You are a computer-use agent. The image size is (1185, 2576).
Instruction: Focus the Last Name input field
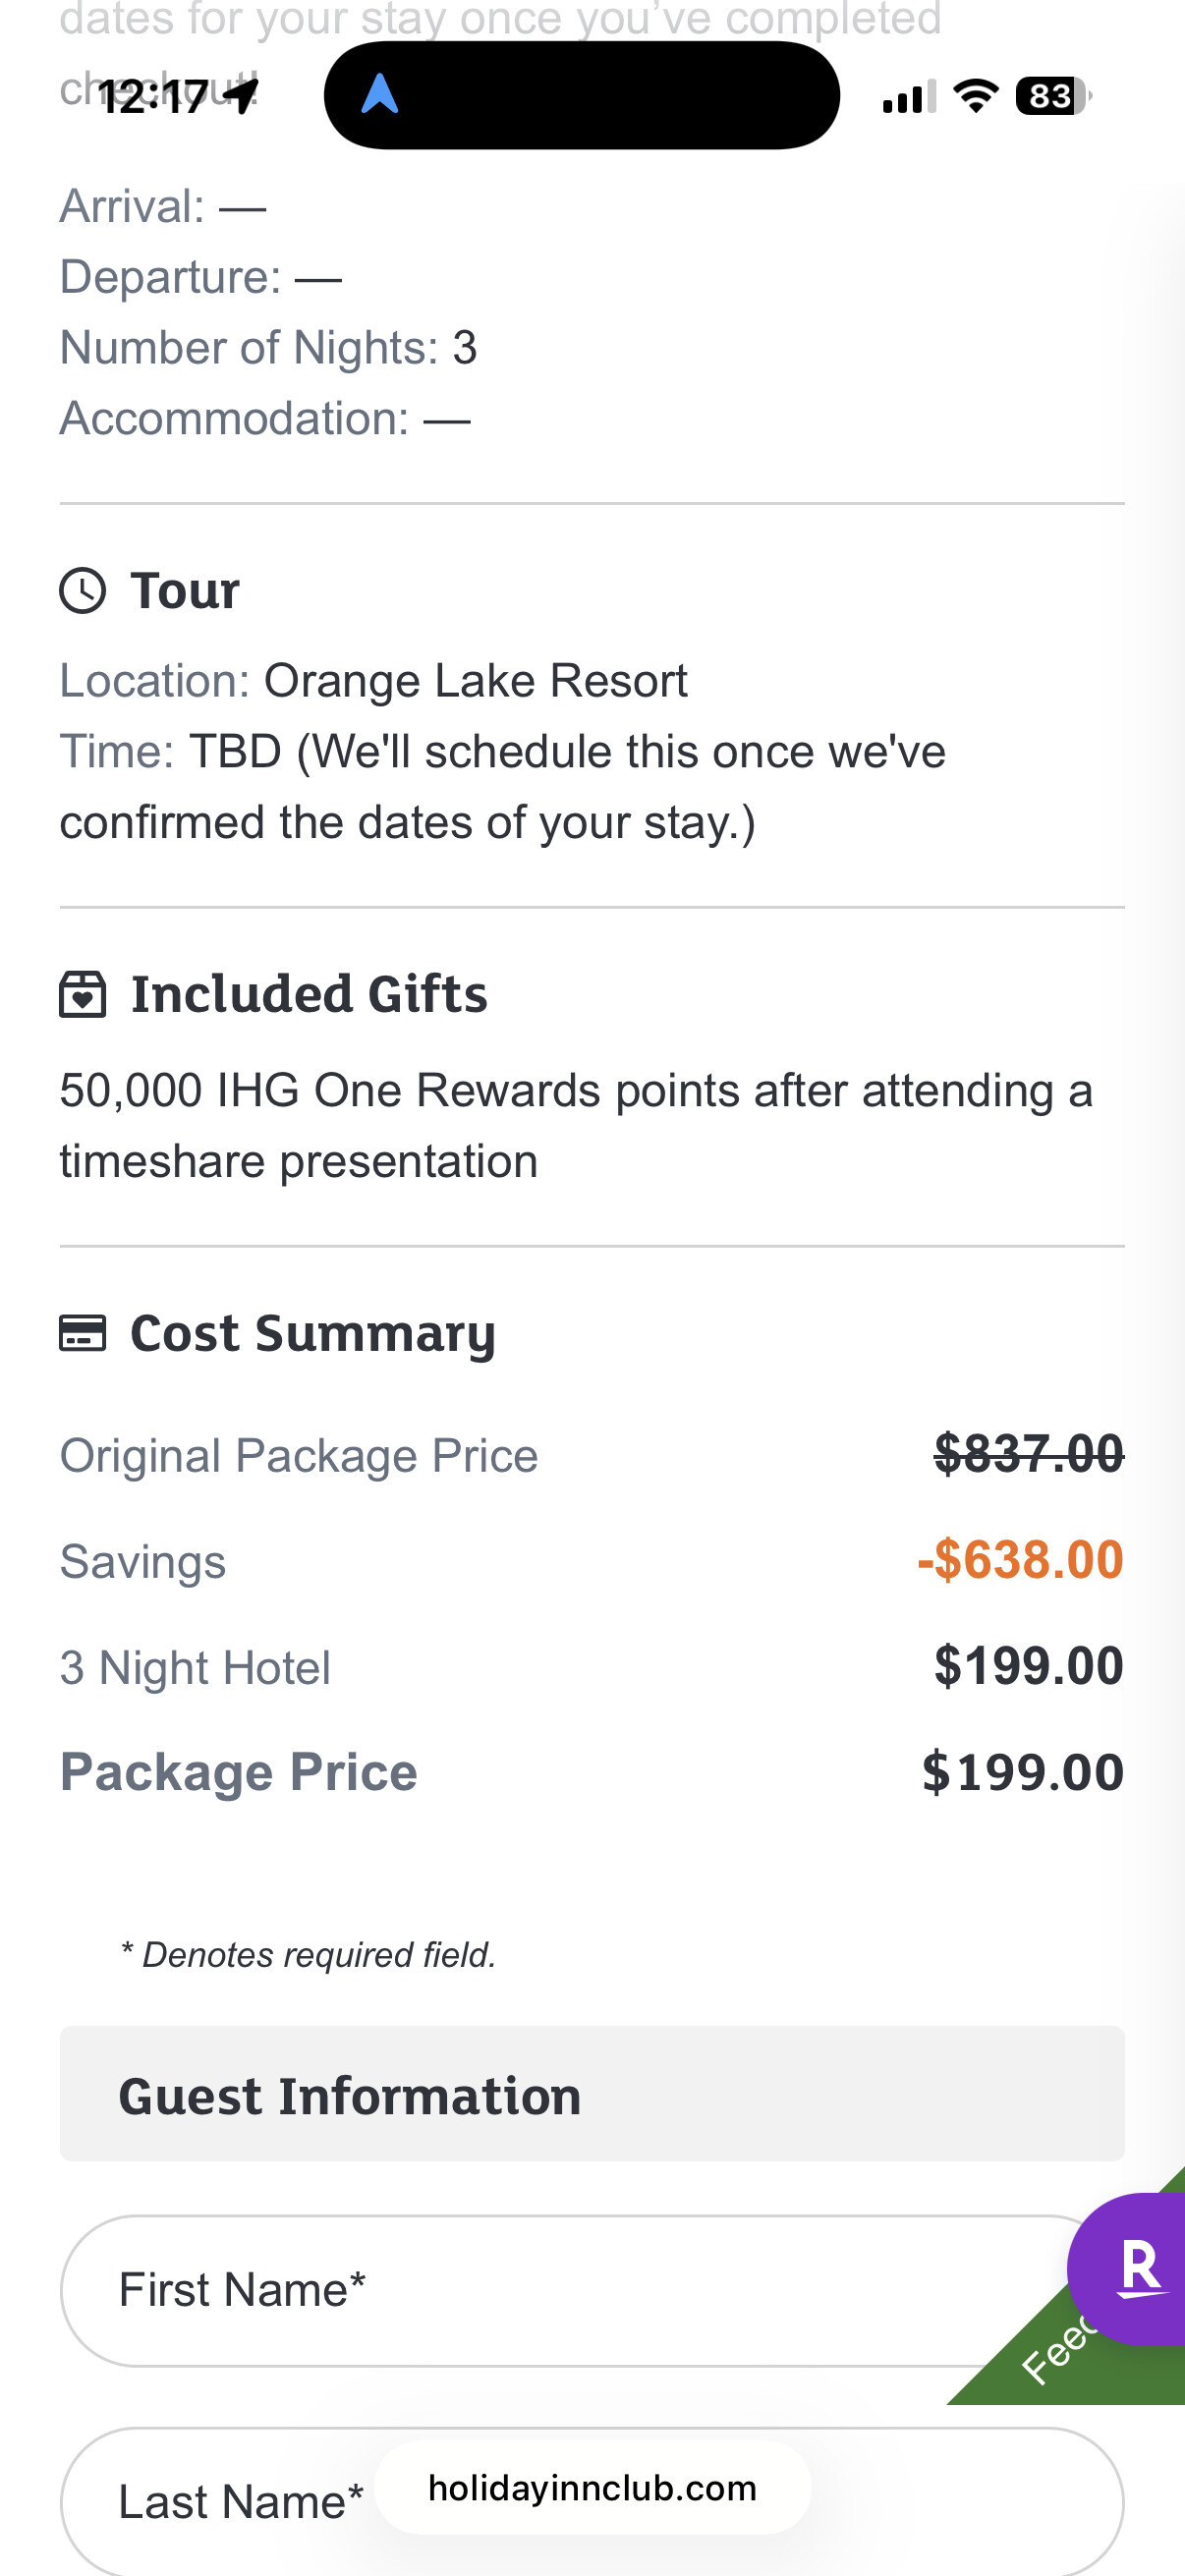240,2502
